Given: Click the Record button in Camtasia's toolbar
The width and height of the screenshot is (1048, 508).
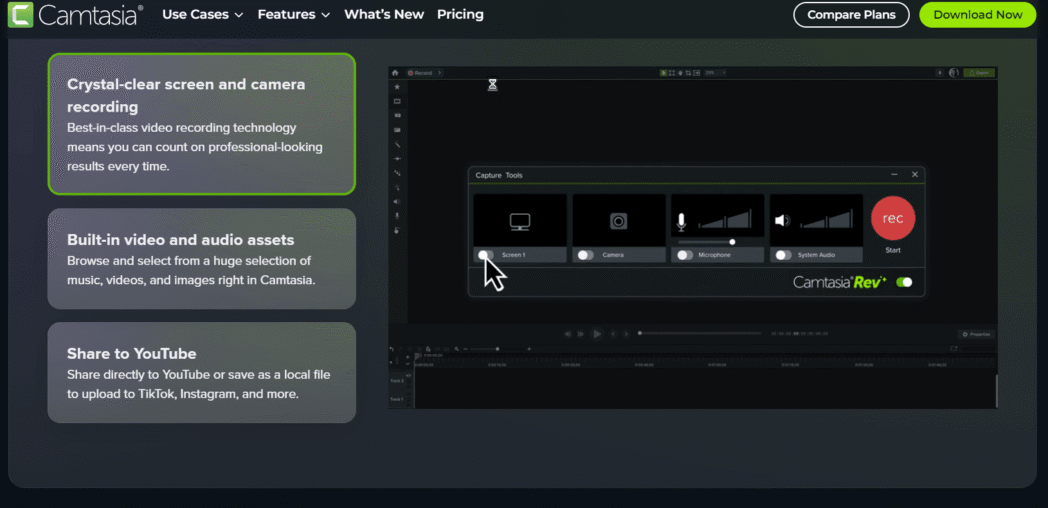Looking at the screenshot, I should 420,73.
